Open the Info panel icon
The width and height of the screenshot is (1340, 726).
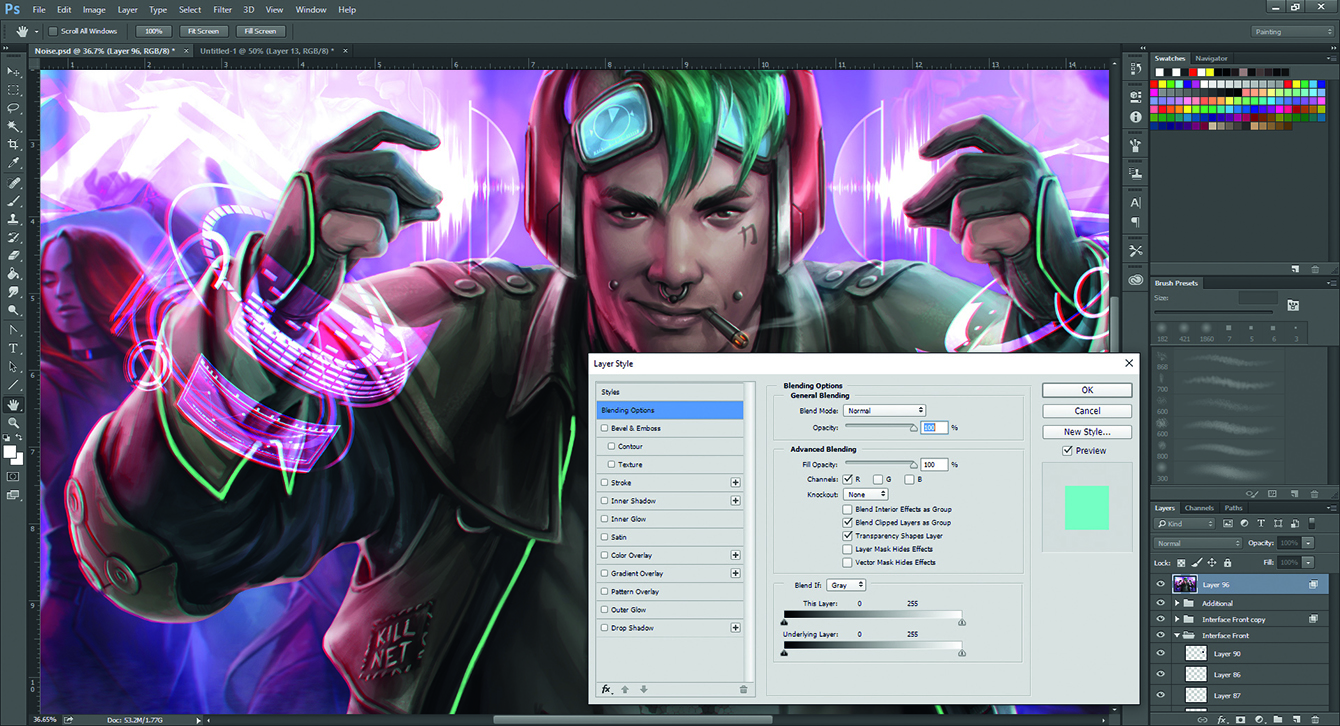coord(1135,117)
